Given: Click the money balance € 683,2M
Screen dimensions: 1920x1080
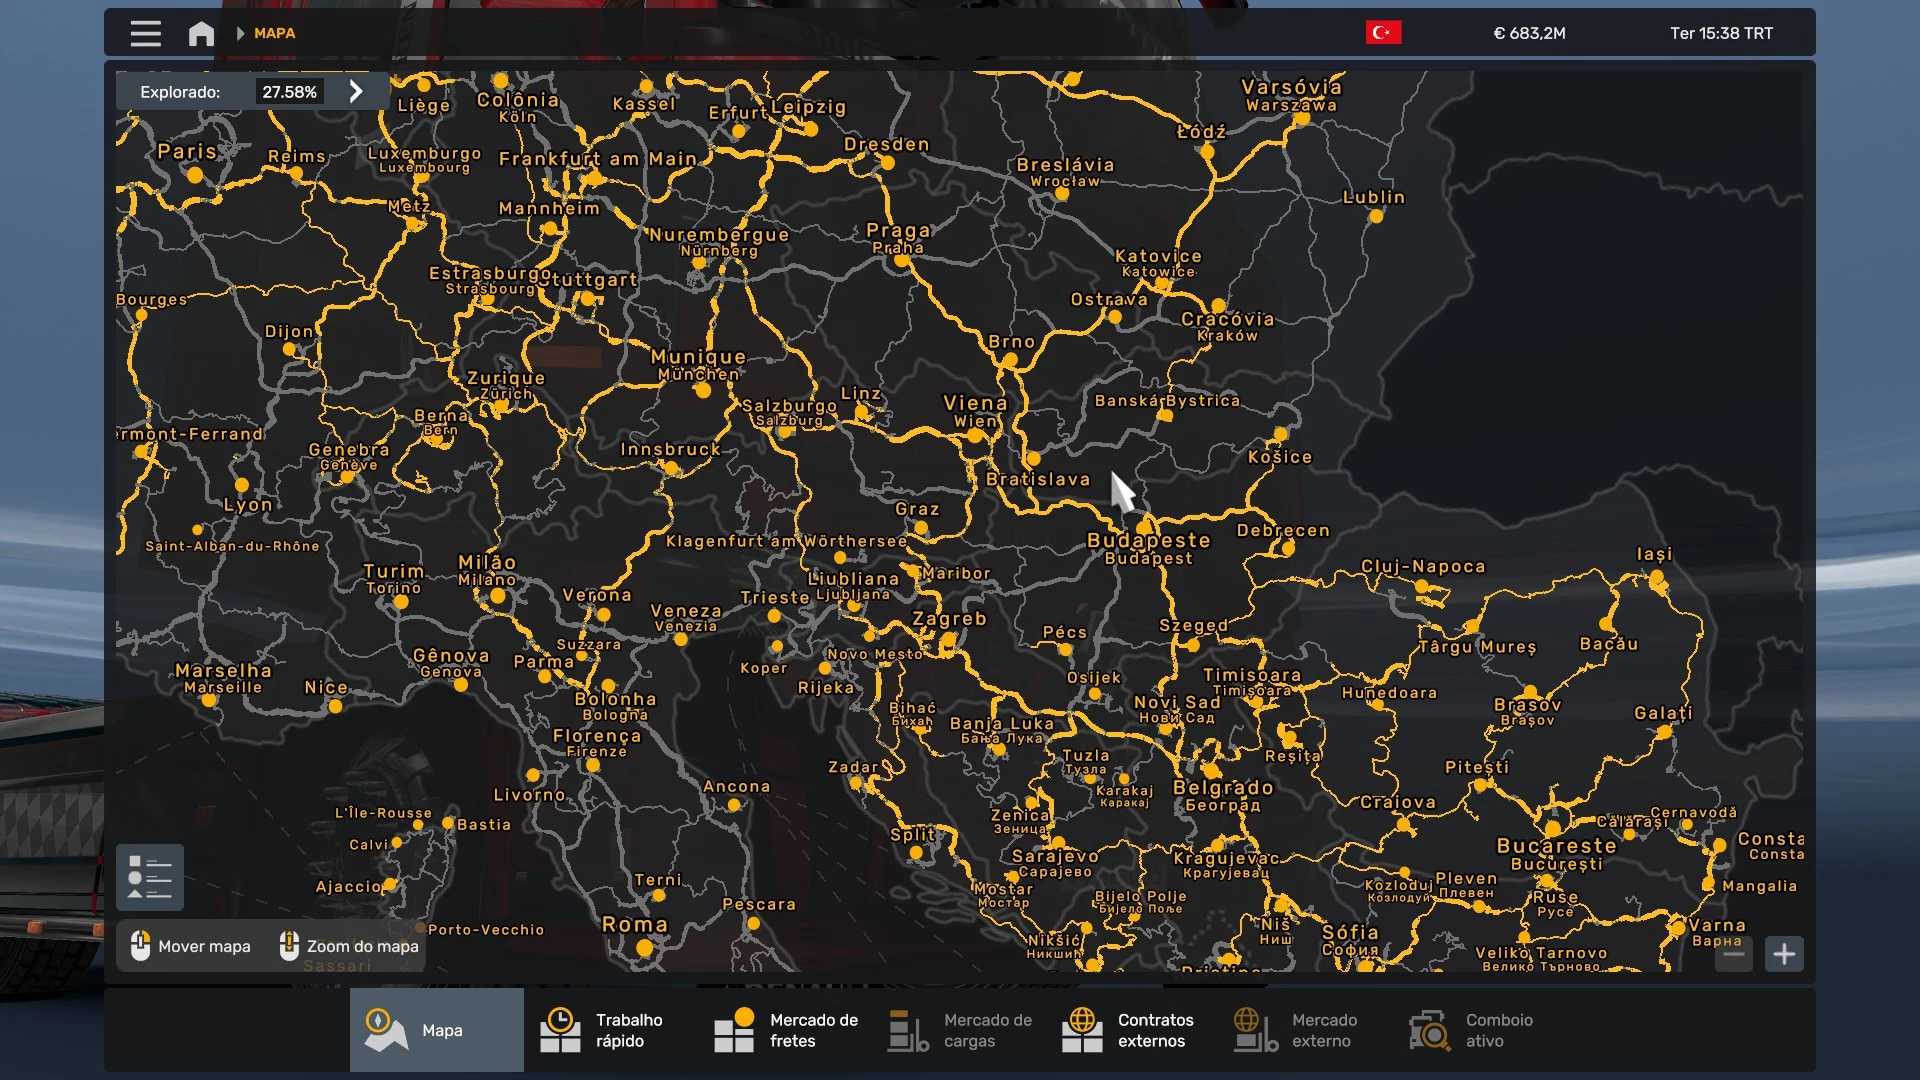Looking at the screenshot, I should tap(1529, 33).
